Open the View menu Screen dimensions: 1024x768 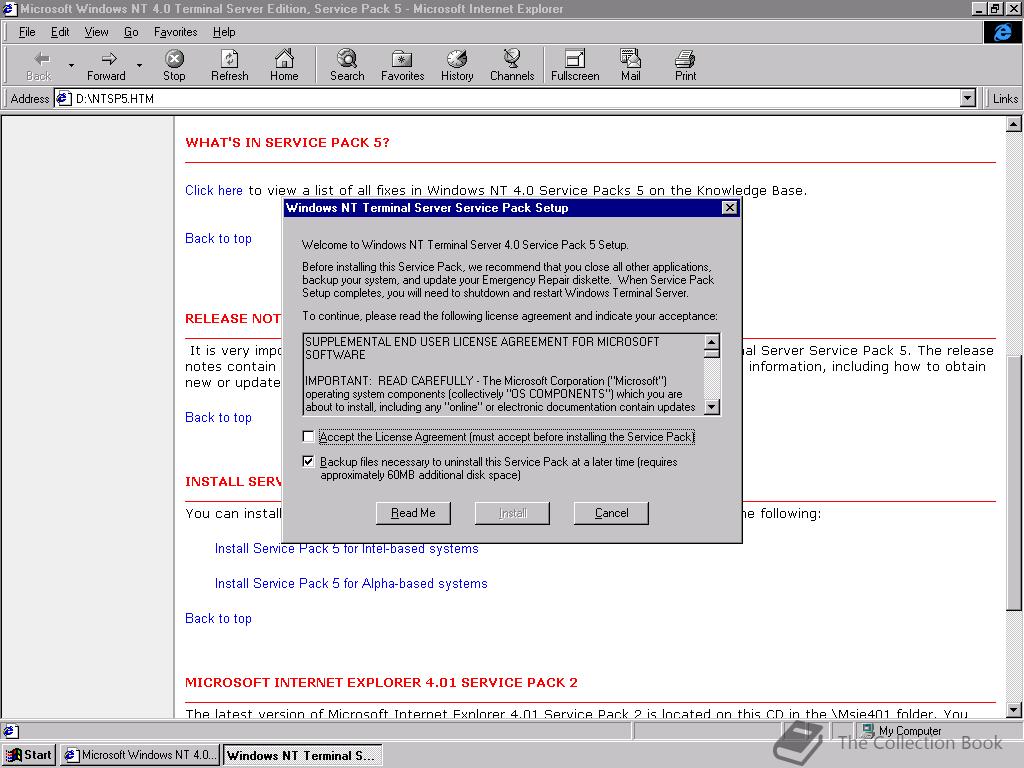click(x=96, y=32)
